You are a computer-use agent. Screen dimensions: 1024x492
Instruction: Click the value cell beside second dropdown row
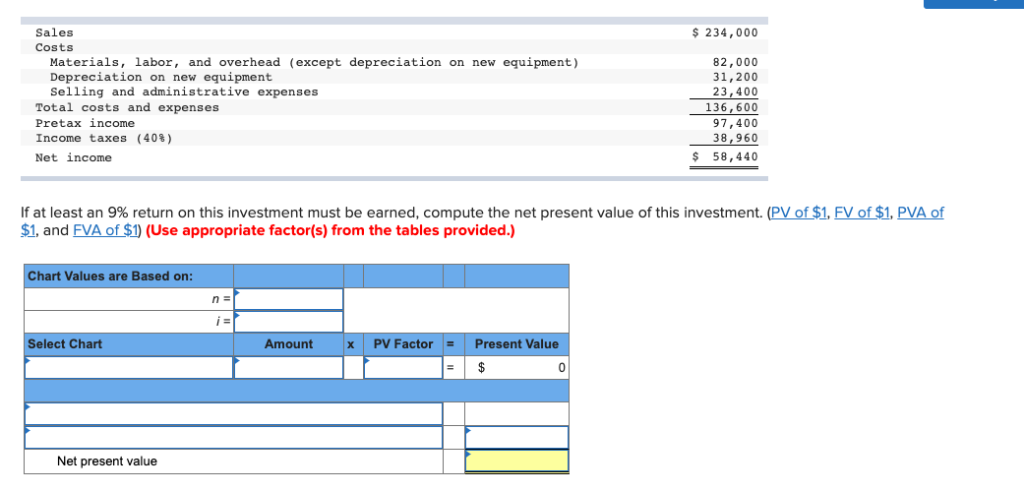[x=517, y=437]
